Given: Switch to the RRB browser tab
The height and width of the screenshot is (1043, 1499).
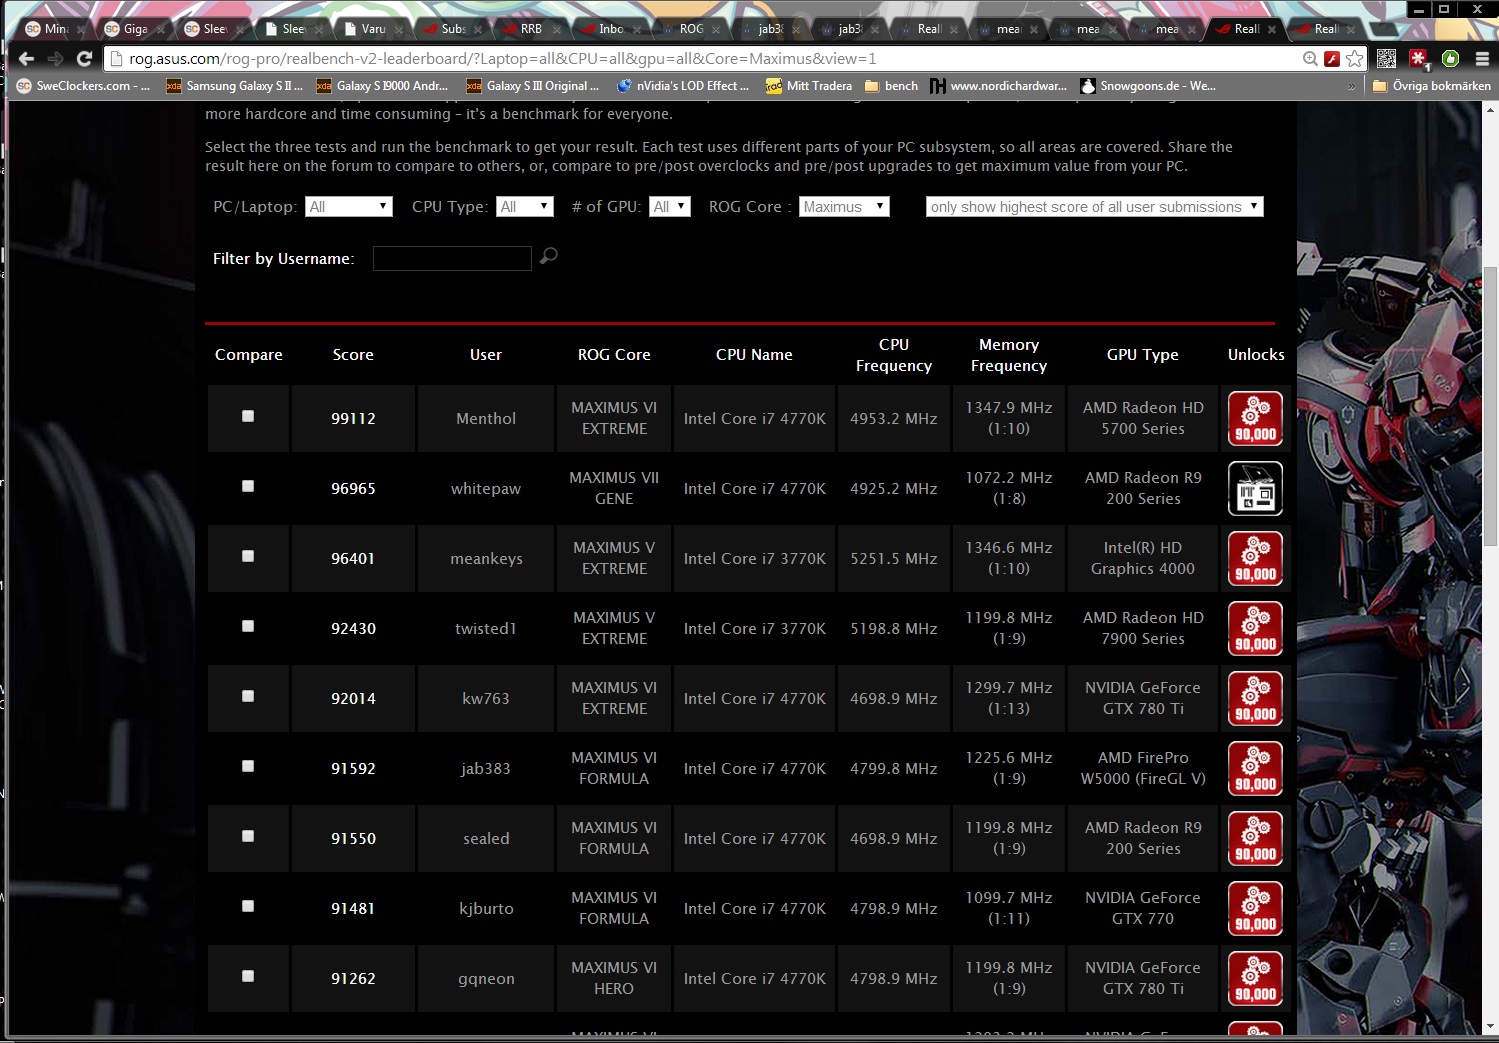Looking at the screenshot, I should [528, 29].
